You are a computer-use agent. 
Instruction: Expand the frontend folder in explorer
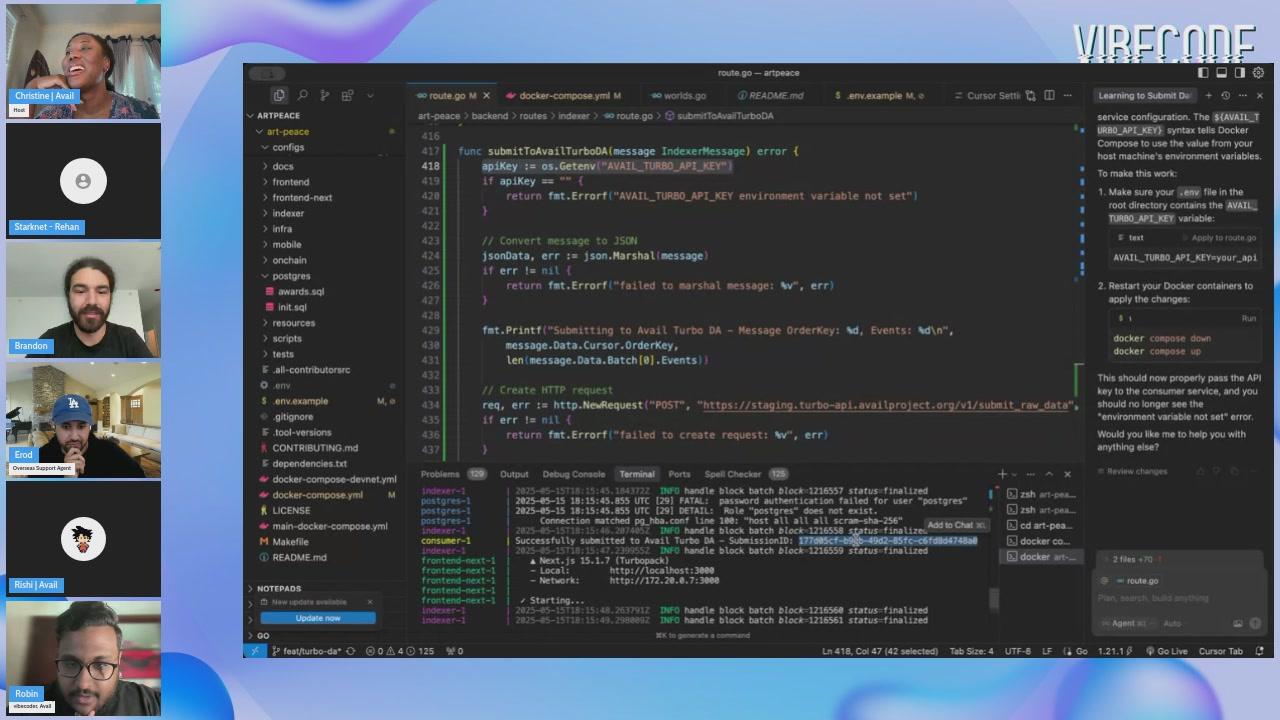290,182
